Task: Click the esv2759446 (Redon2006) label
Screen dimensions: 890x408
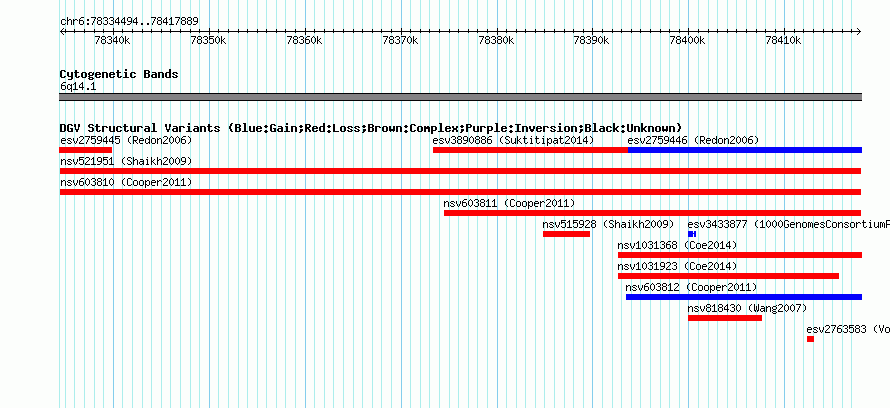Action: tap(693, 140)
